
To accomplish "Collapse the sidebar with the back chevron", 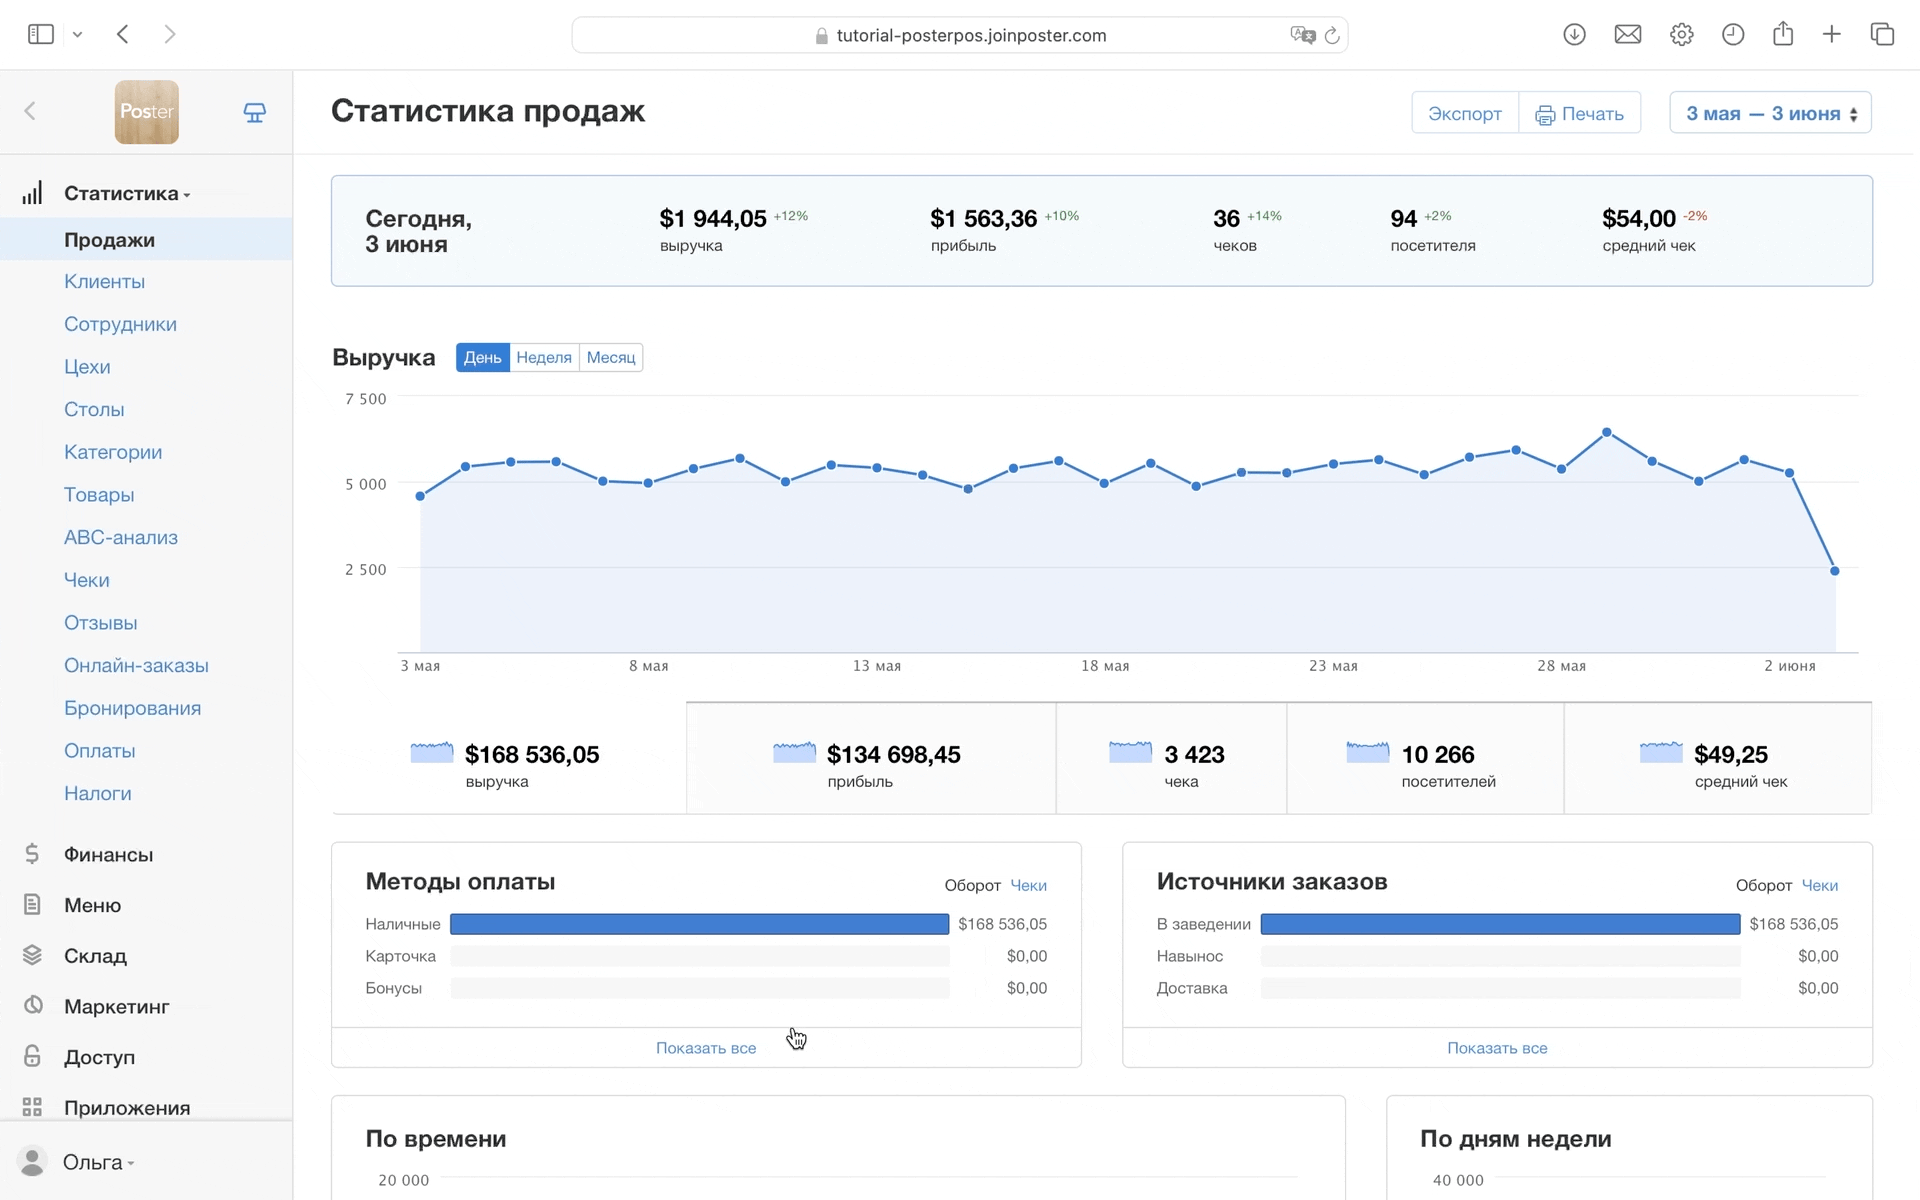I will [x=30, y=111].
